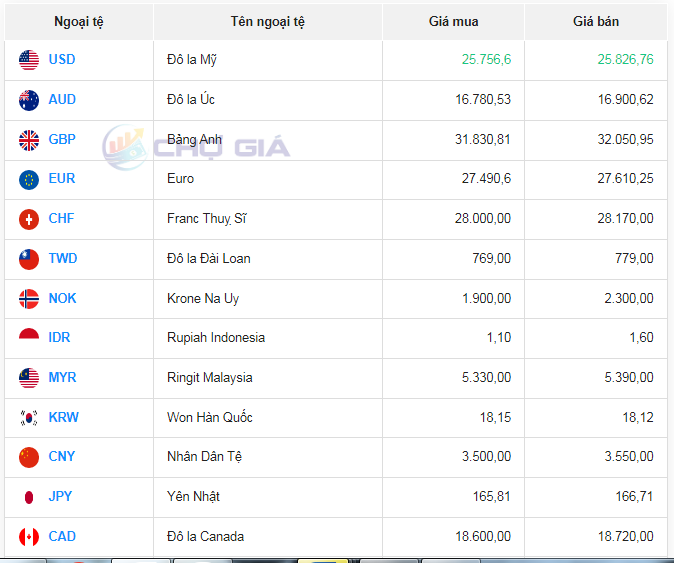Click the Norwegian flag icon for NOK

coord(29,299)
